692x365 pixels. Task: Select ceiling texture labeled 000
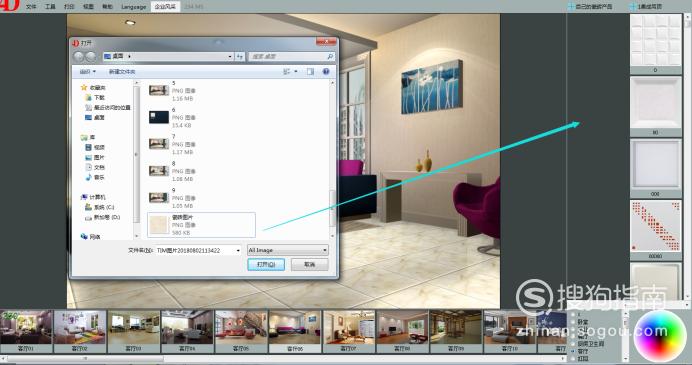[x=655, y=165]
